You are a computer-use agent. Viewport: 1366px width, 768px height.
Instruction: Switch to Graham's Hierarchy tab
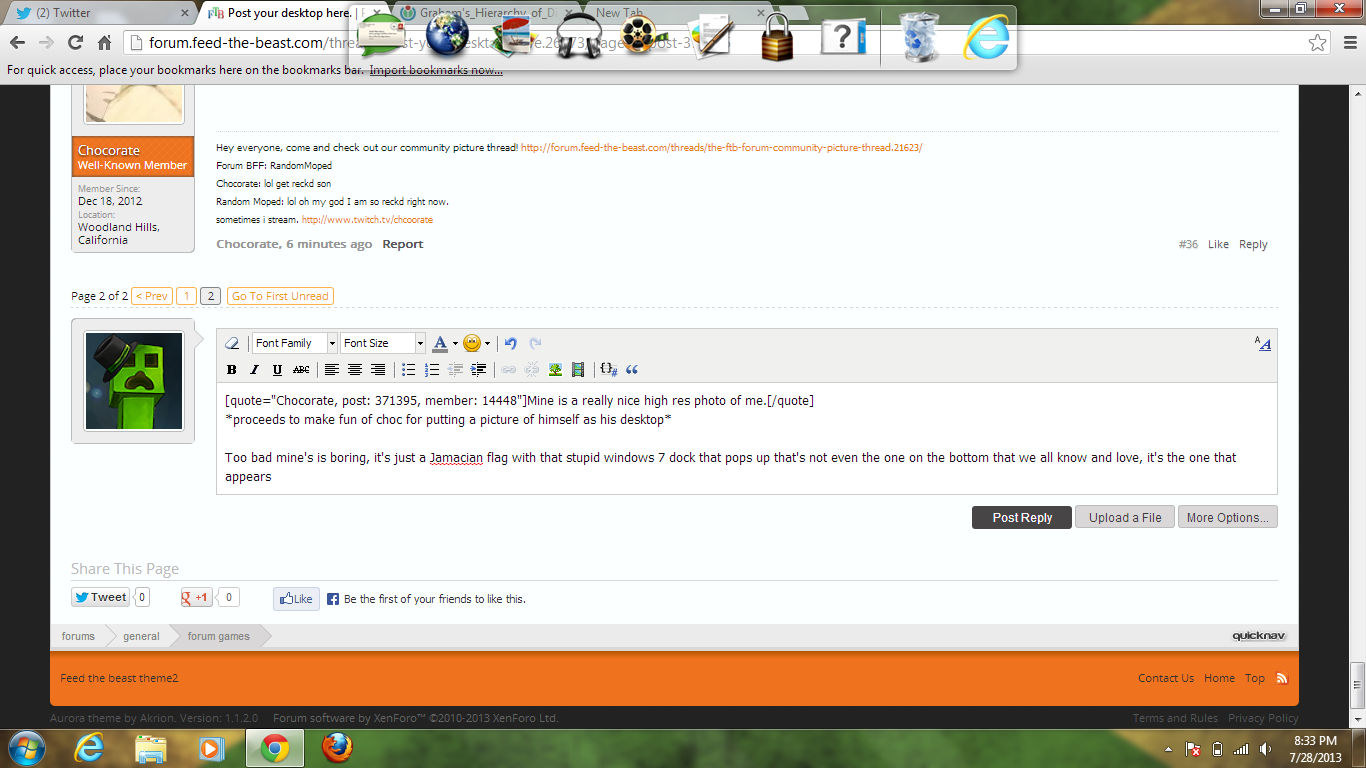tap(485, 13)
